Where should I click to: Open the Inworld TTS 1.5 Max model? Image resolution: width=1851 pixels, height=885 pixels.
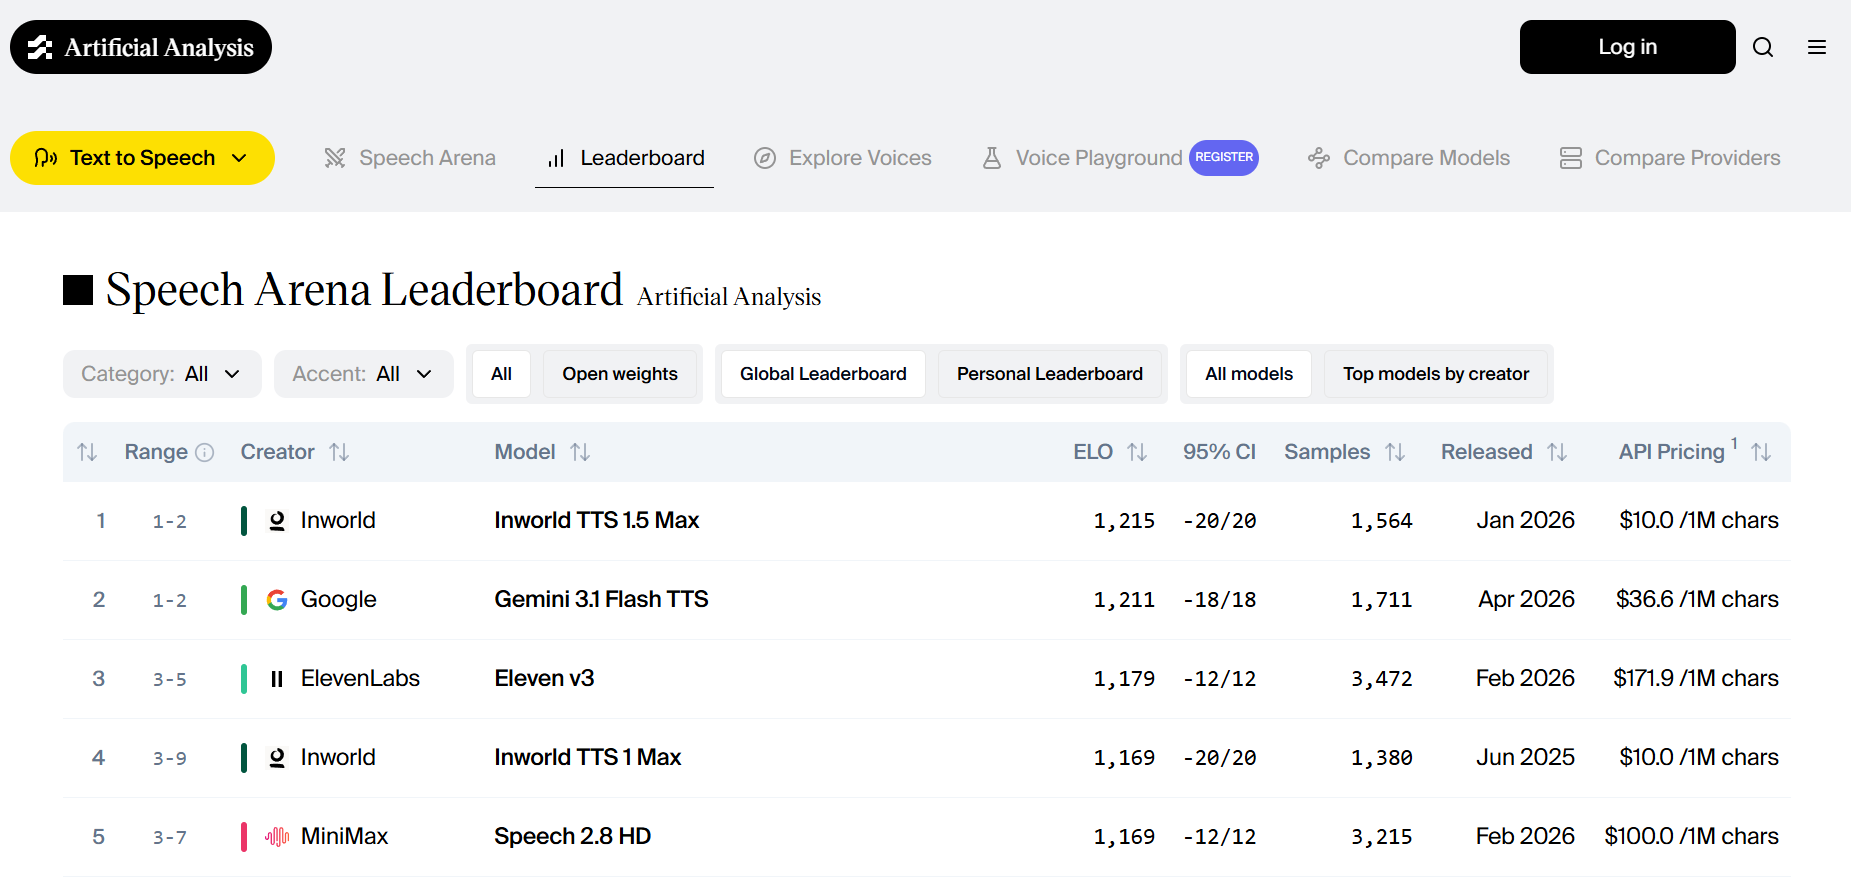click(x=596, y=520)
